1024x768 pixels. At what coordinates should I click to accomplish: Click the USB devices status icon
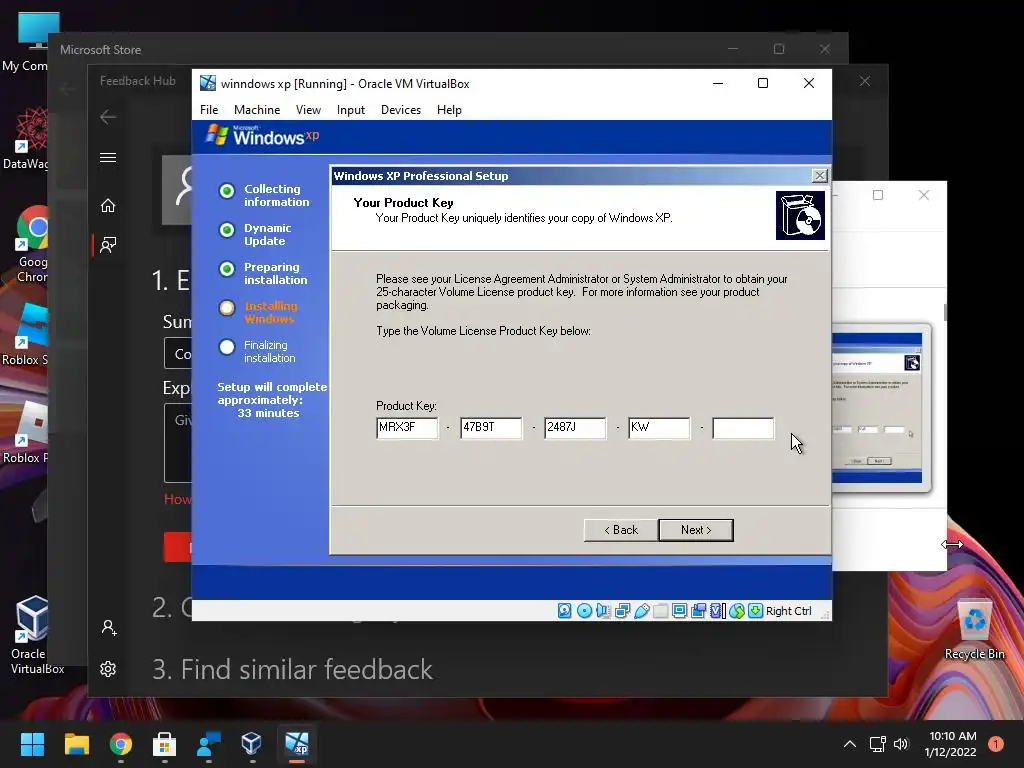pos(641,611)
